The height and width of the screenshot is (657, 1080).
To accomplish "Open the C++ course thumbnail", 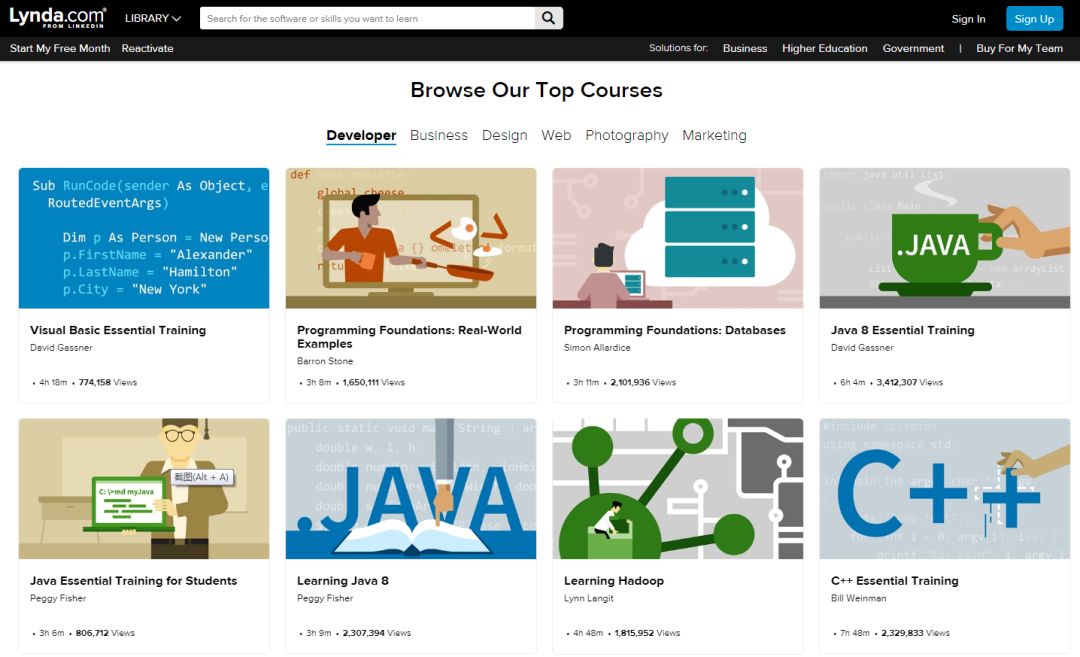I will click(x=944, y=488).
